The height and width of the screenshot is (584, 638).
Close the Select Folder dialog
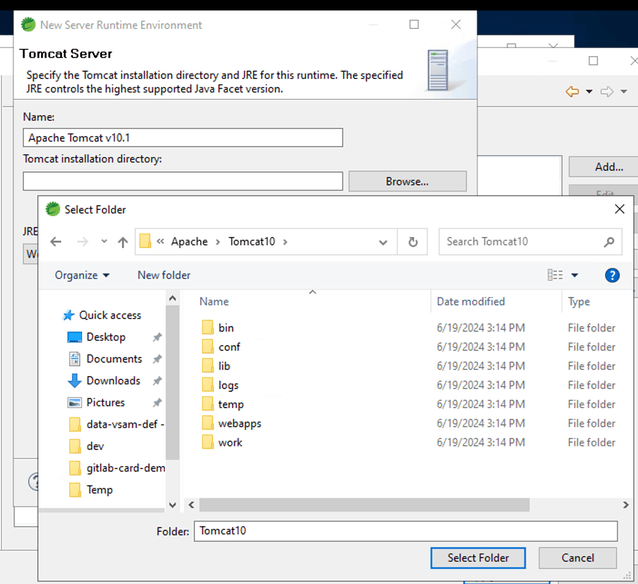coord(619,209)
